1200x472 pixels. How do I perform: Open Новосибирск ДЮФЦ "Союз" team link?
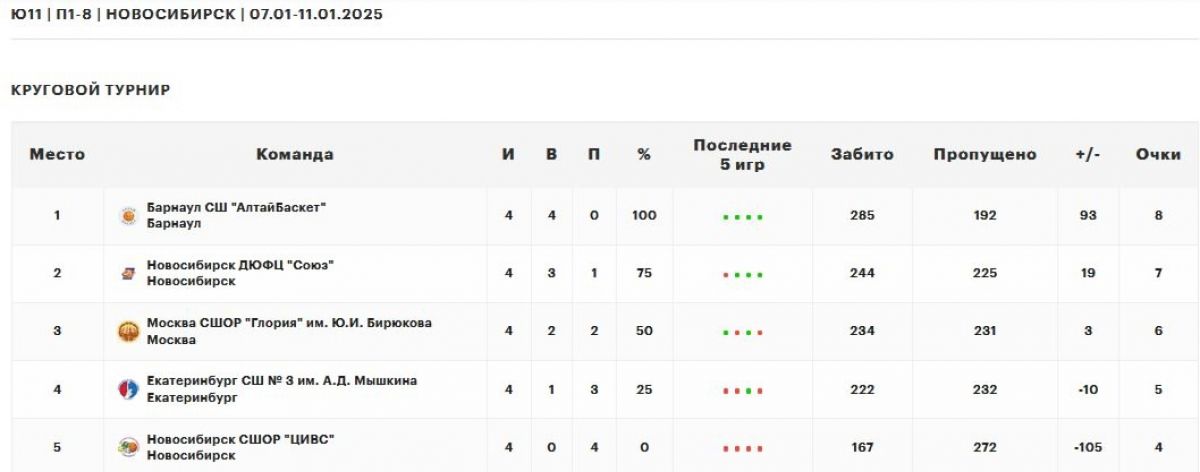click(x=240, y=265)
